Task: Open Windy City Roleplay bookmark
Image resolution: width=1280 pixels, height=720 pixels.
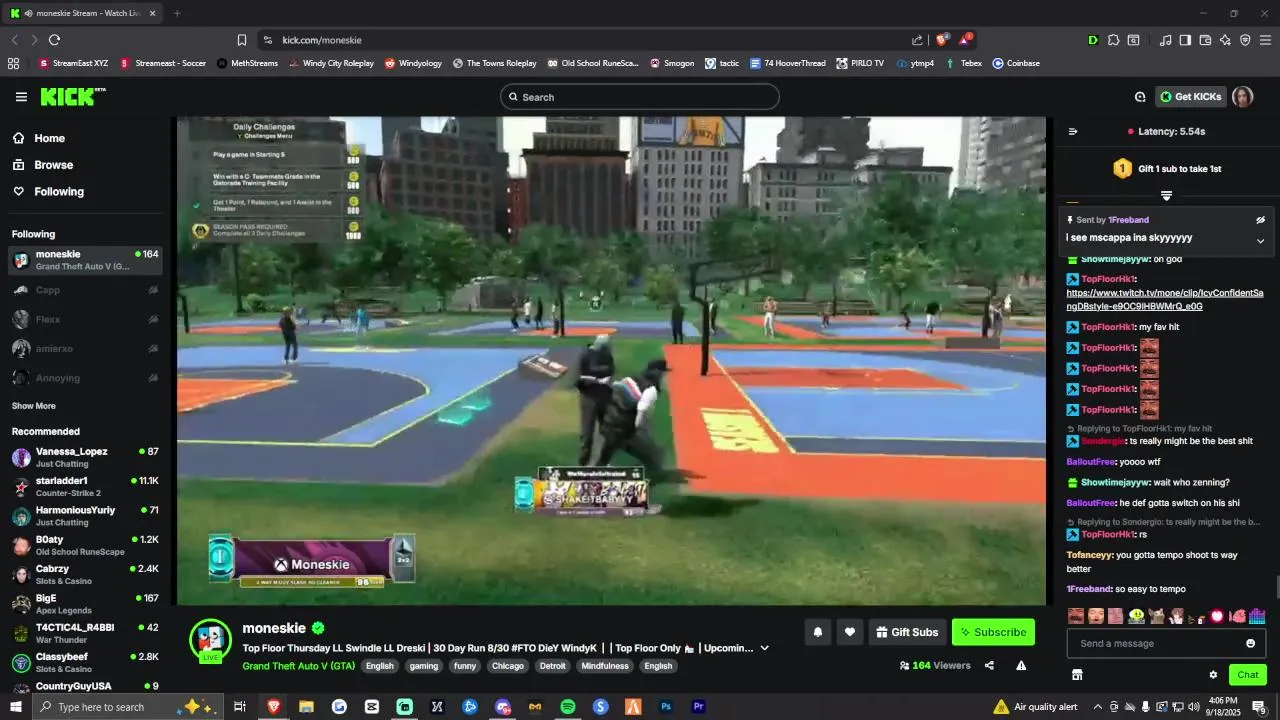Action: [331, 63]
